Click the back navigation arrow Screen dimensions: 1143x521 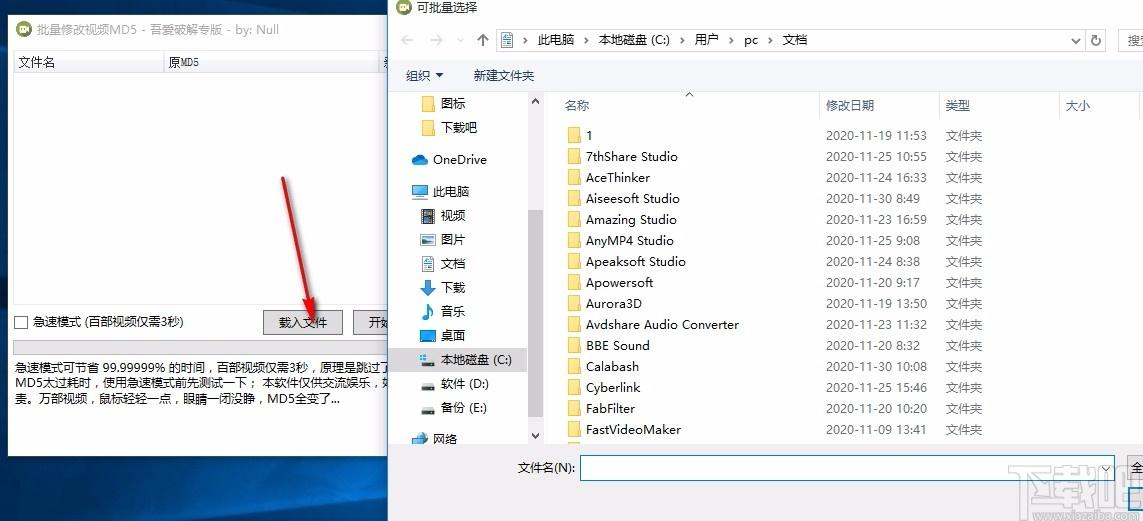pos(407,40)
